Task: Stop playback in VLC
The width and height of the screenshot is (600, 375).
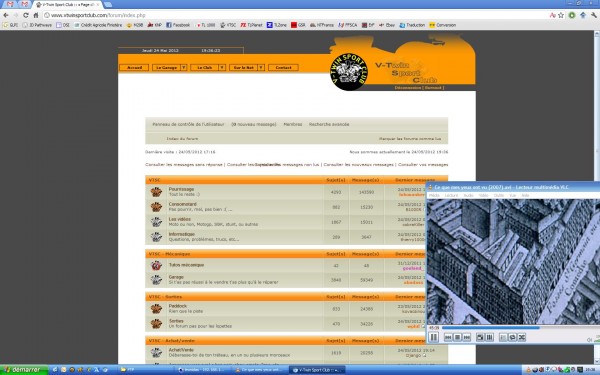Action: pyautogui.click(x=457, y=337)
